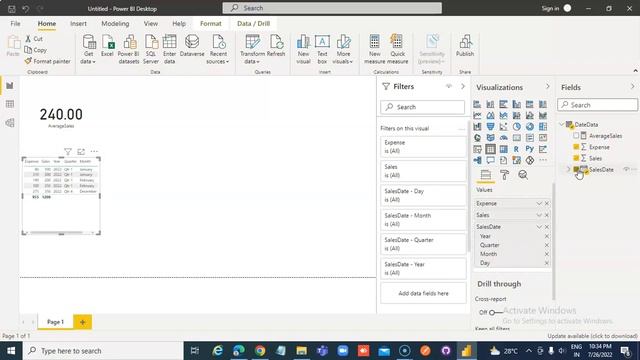Remove Day from SalesDate hierarchy
This screenshot has width=640, height=360.
pos(547,263)
